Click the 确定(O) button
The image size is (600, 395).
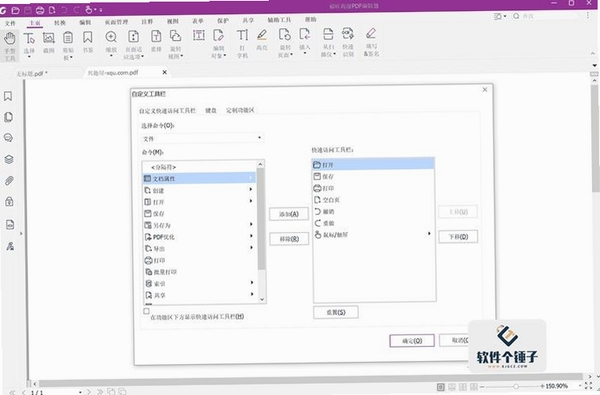coord(412,341)
